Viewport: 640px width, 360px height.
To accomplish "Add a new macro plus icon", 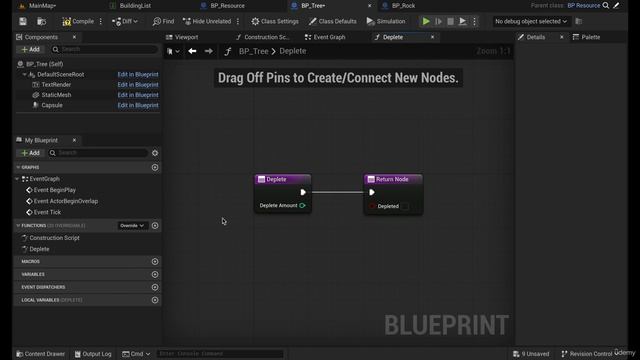I will pos(155,262).
